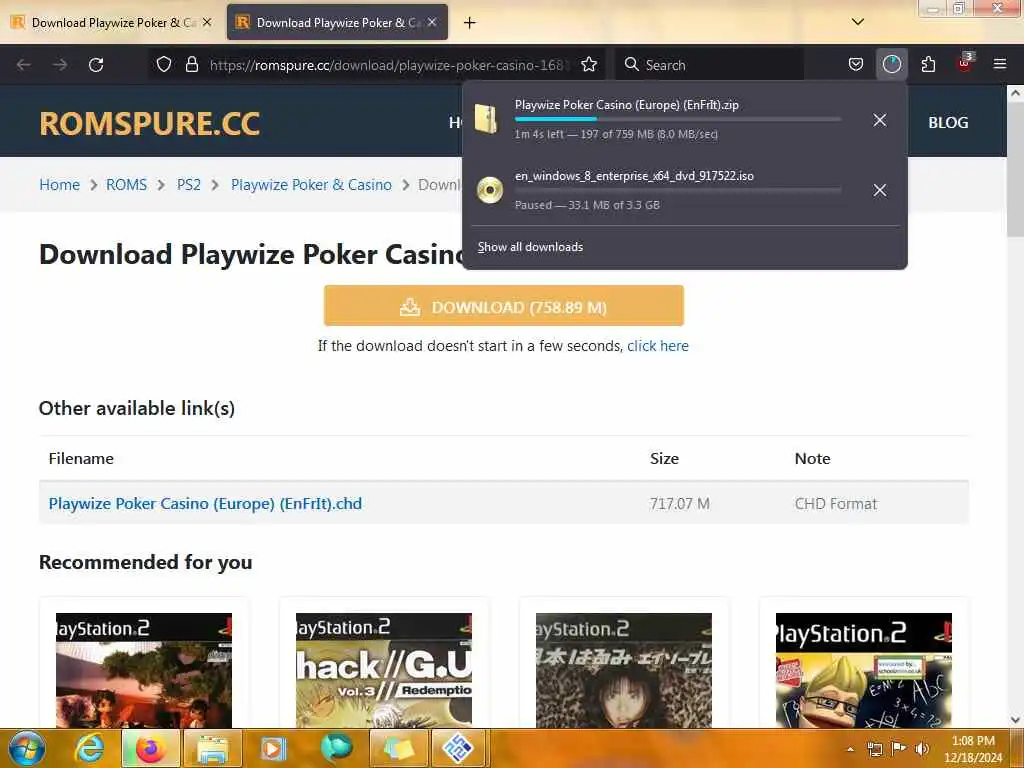Click the orange DOWNLOAD (758.89 M) button
1024x768 pixels.
pos(504,306)
